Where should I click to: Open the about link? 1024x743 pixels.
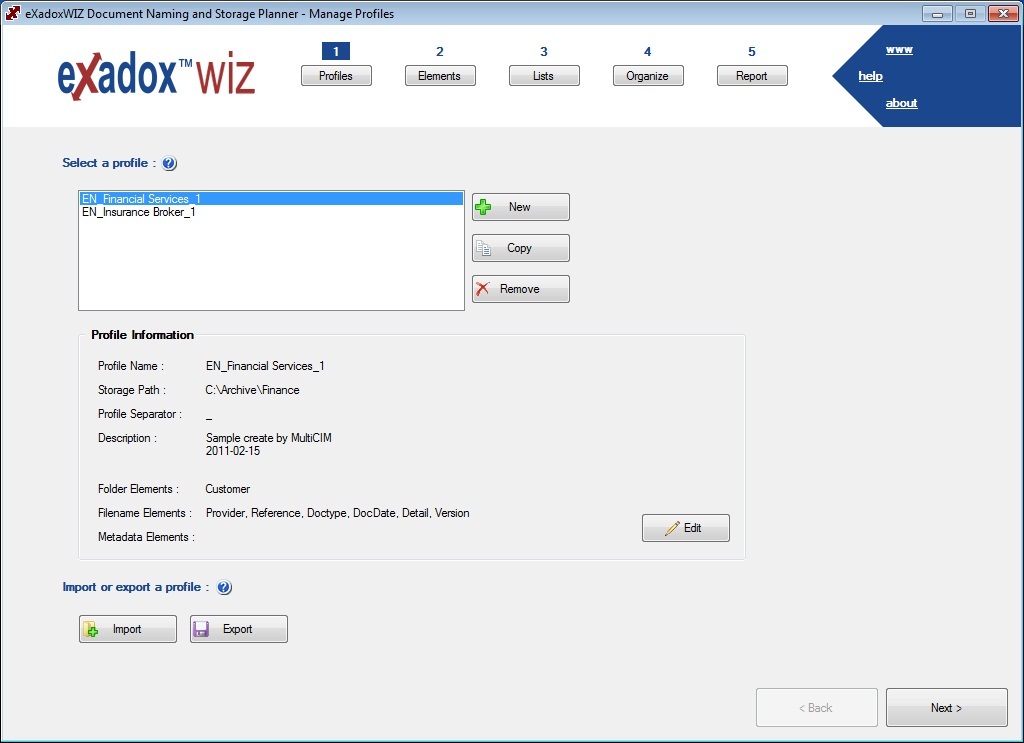(x=901, y=103)
